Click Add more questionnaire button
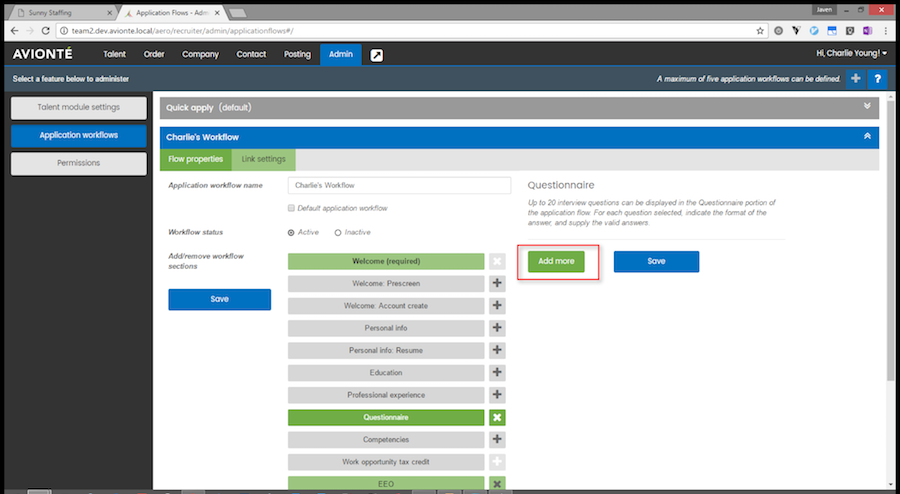900x494 pixels. coord(556,261)
